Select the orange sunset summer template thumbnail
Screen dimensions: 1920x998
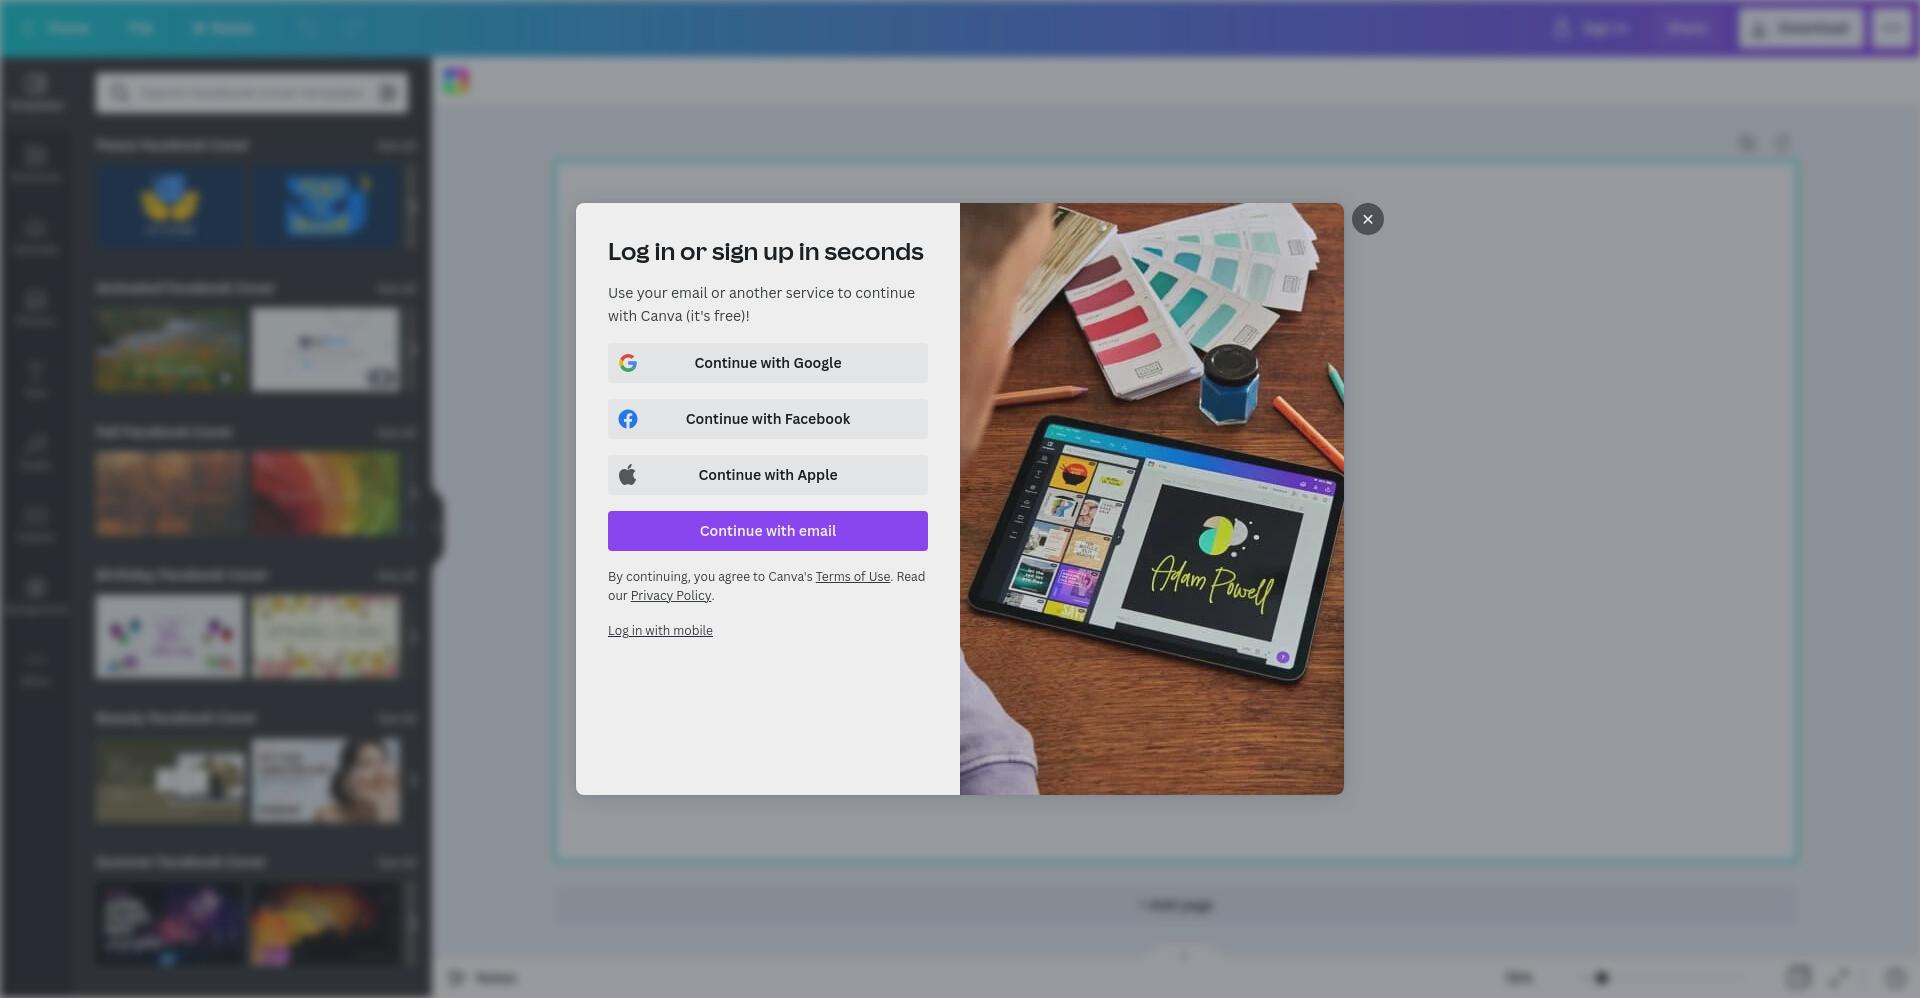pyautogui.click(x=326, y=923)
